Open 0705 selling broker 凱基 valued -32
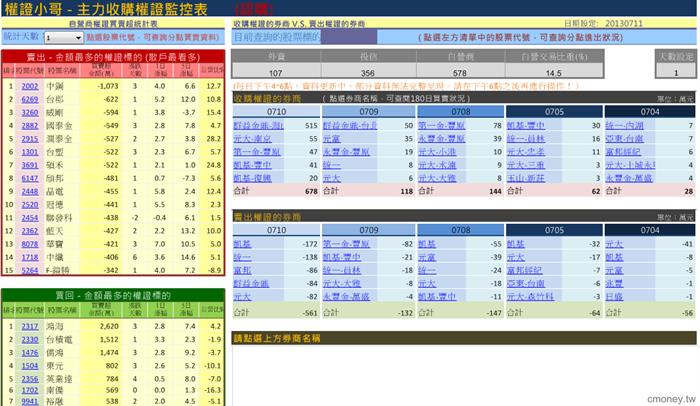 tap(516, 244)
